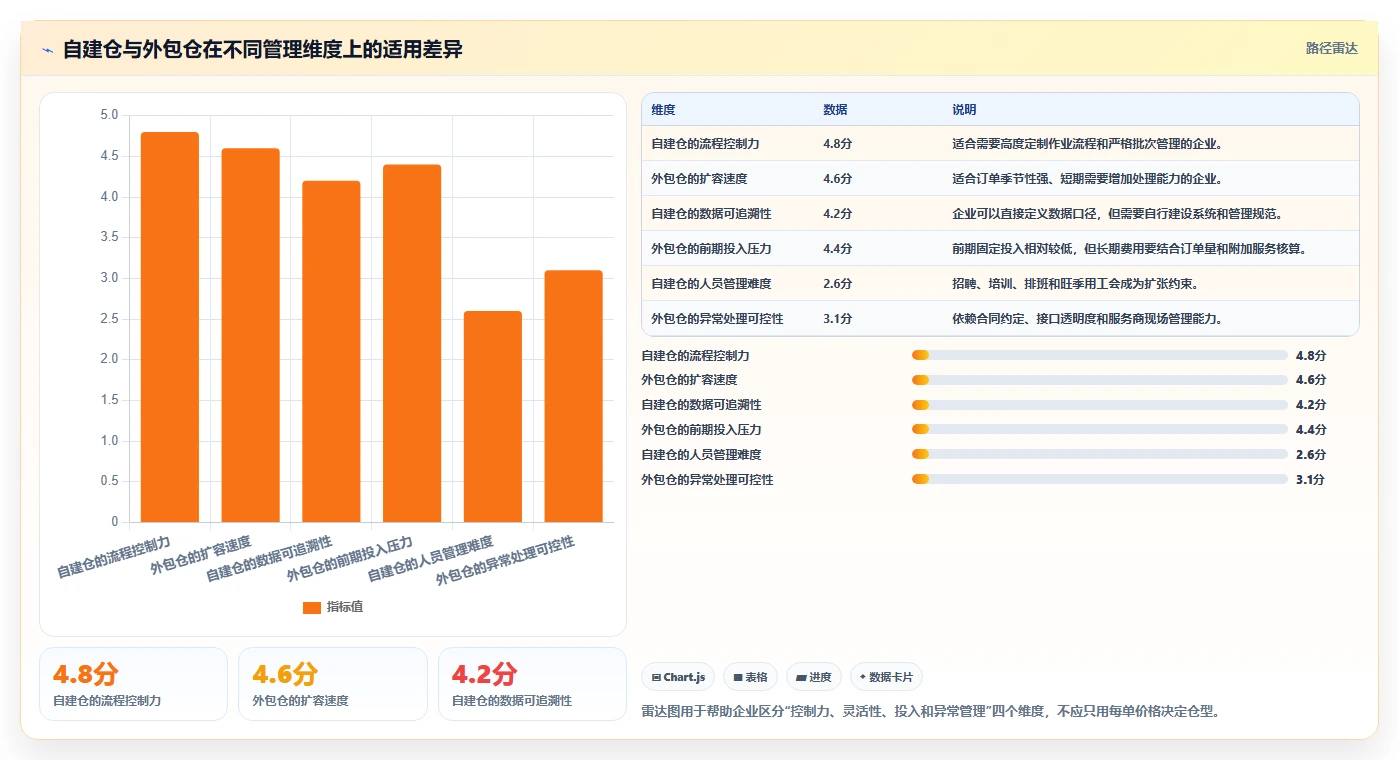Click the 自建仓的数据可追溯性 bar in the chart
The image size is (1399, 760).
(331, 351)
